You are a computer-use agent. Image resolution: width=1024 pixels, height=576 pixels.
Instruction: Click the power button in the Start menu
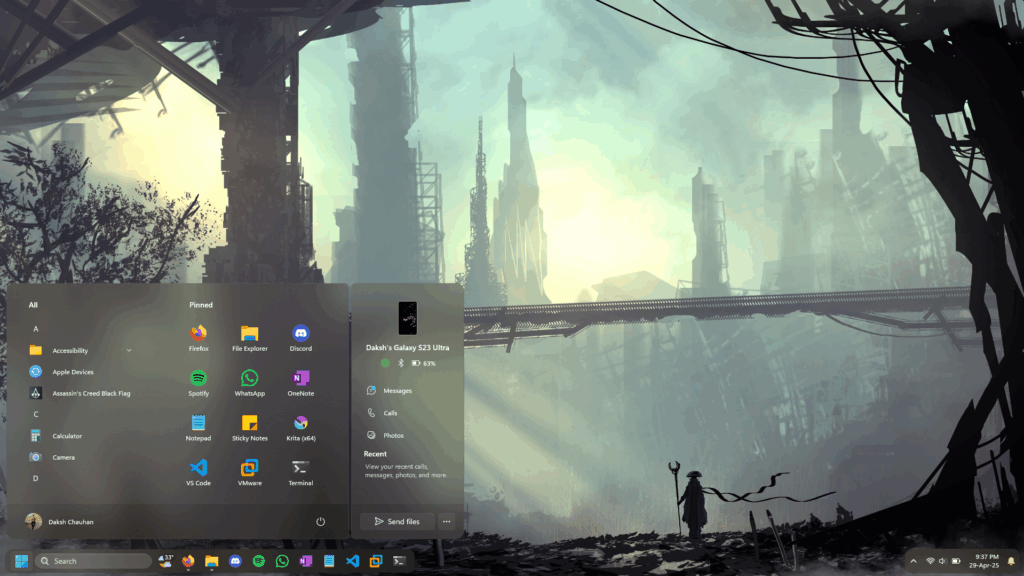pos(320,522)
